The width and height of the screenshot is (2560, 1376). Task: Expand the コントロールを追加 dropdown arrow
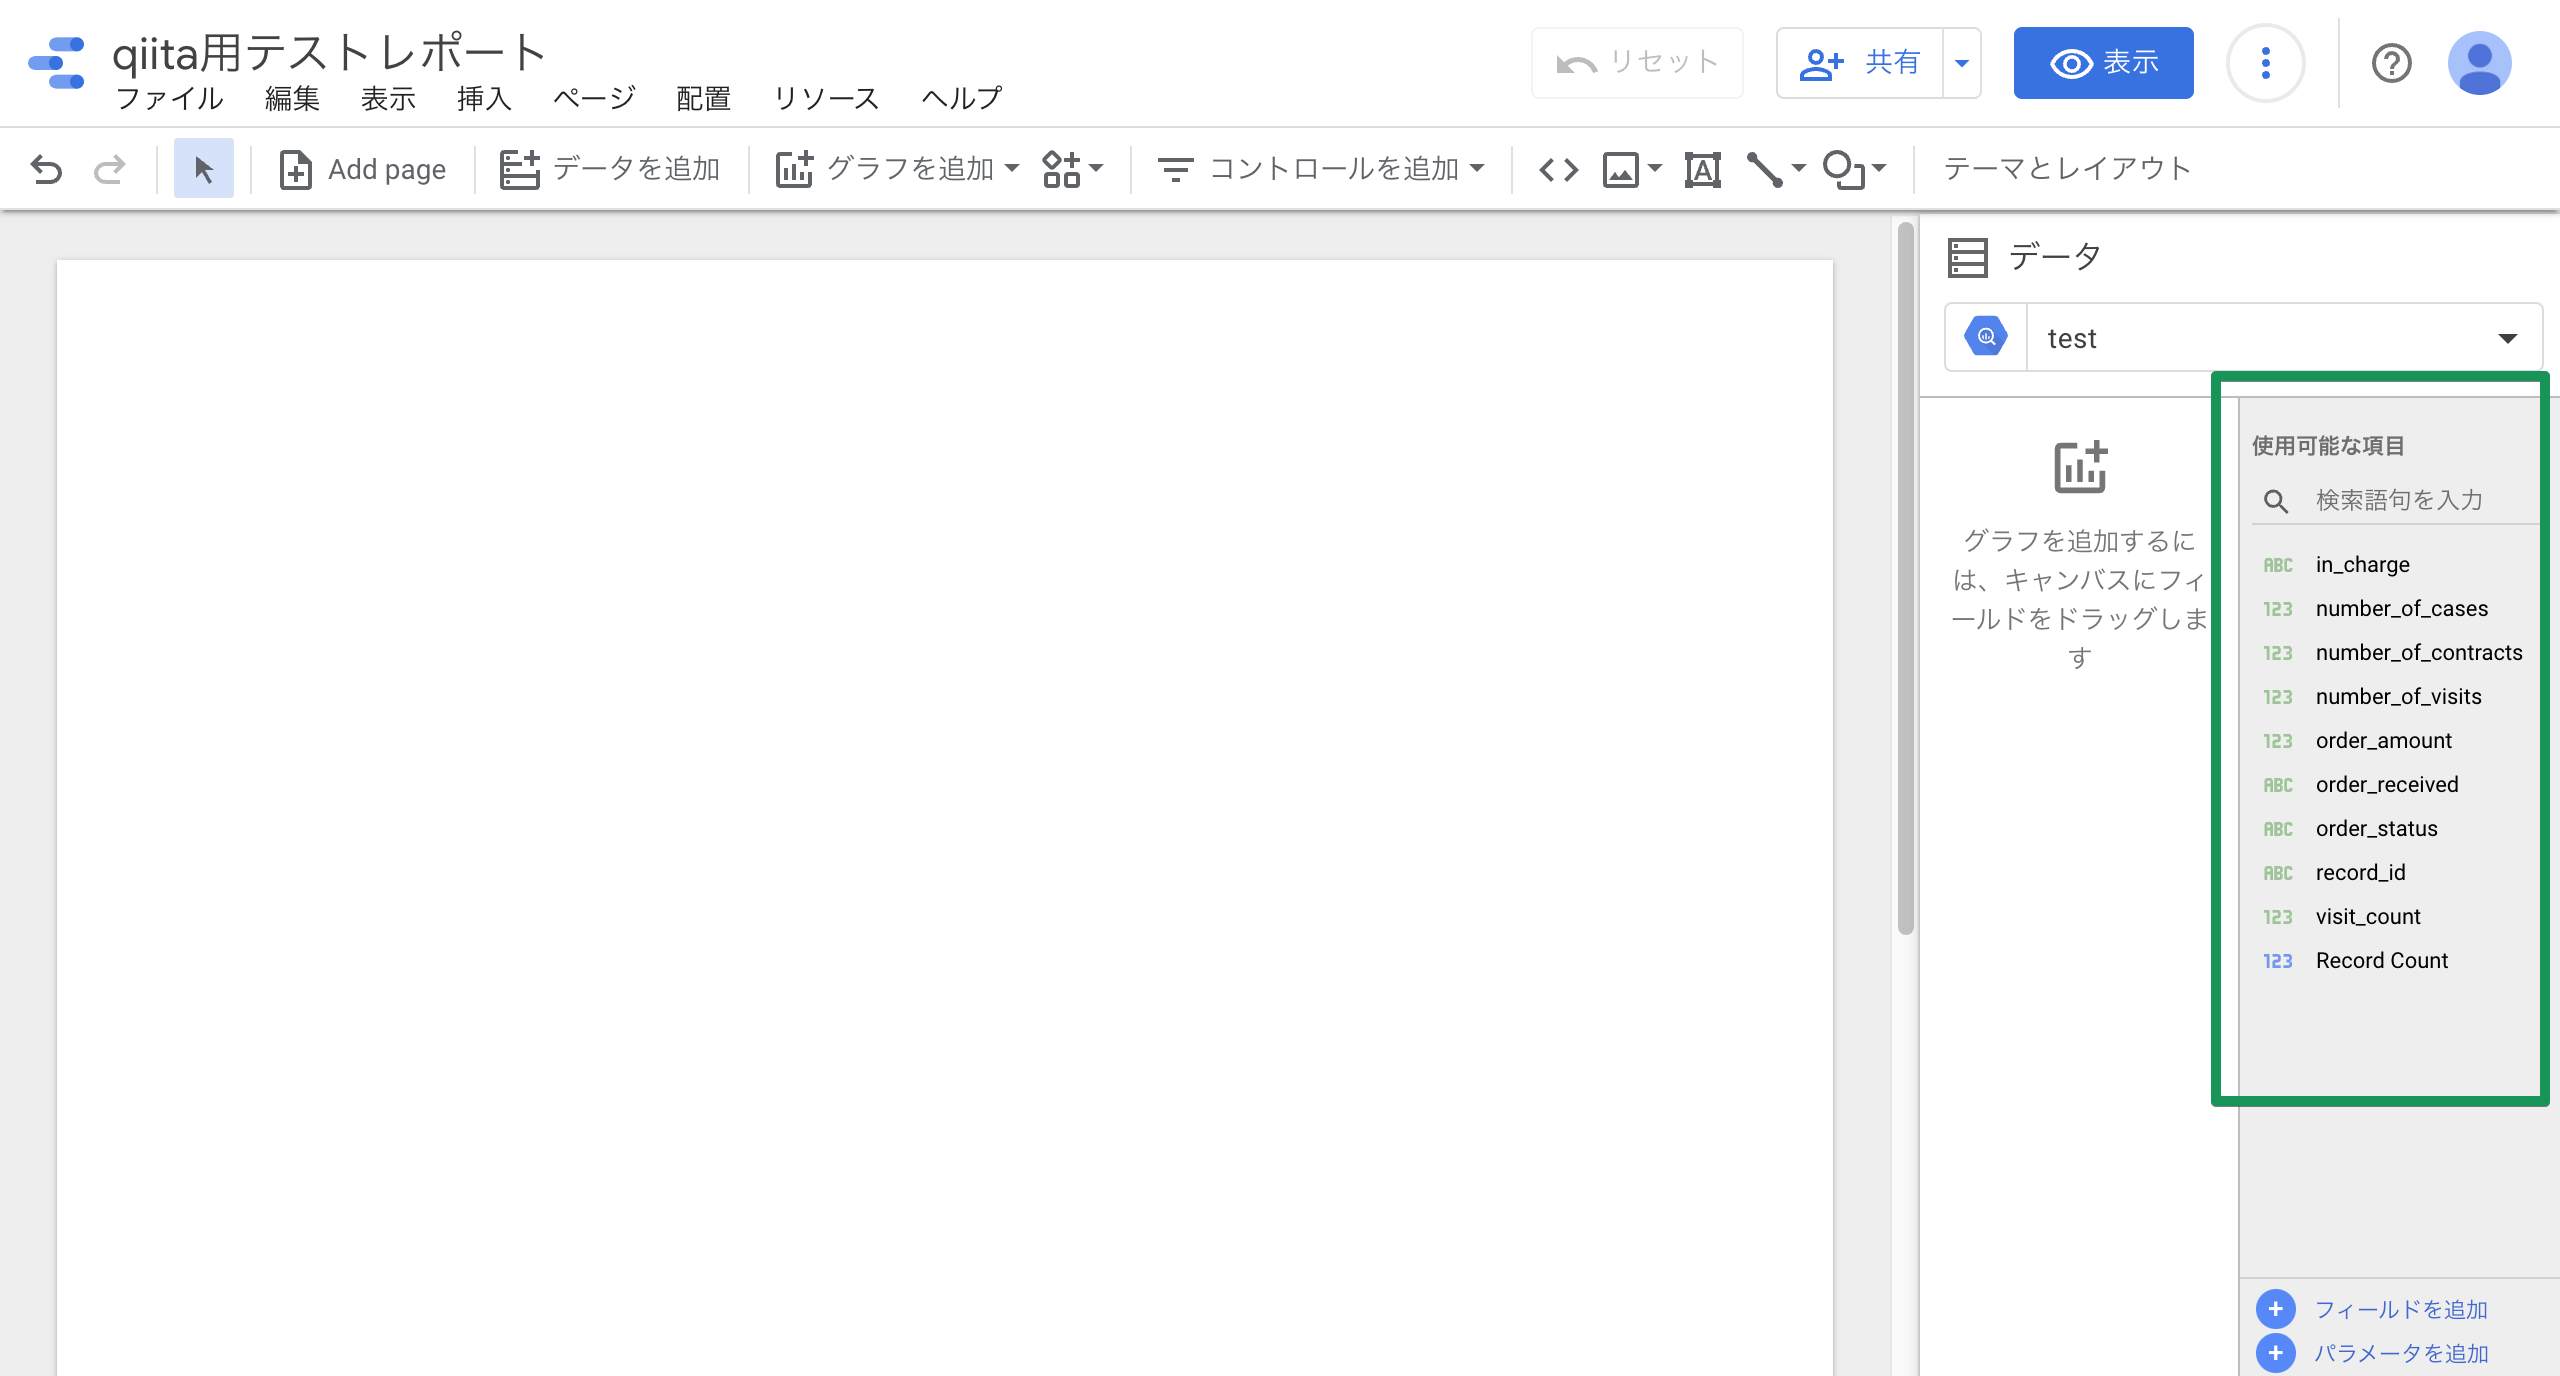pyautogui.click(x=1477, y=168)
